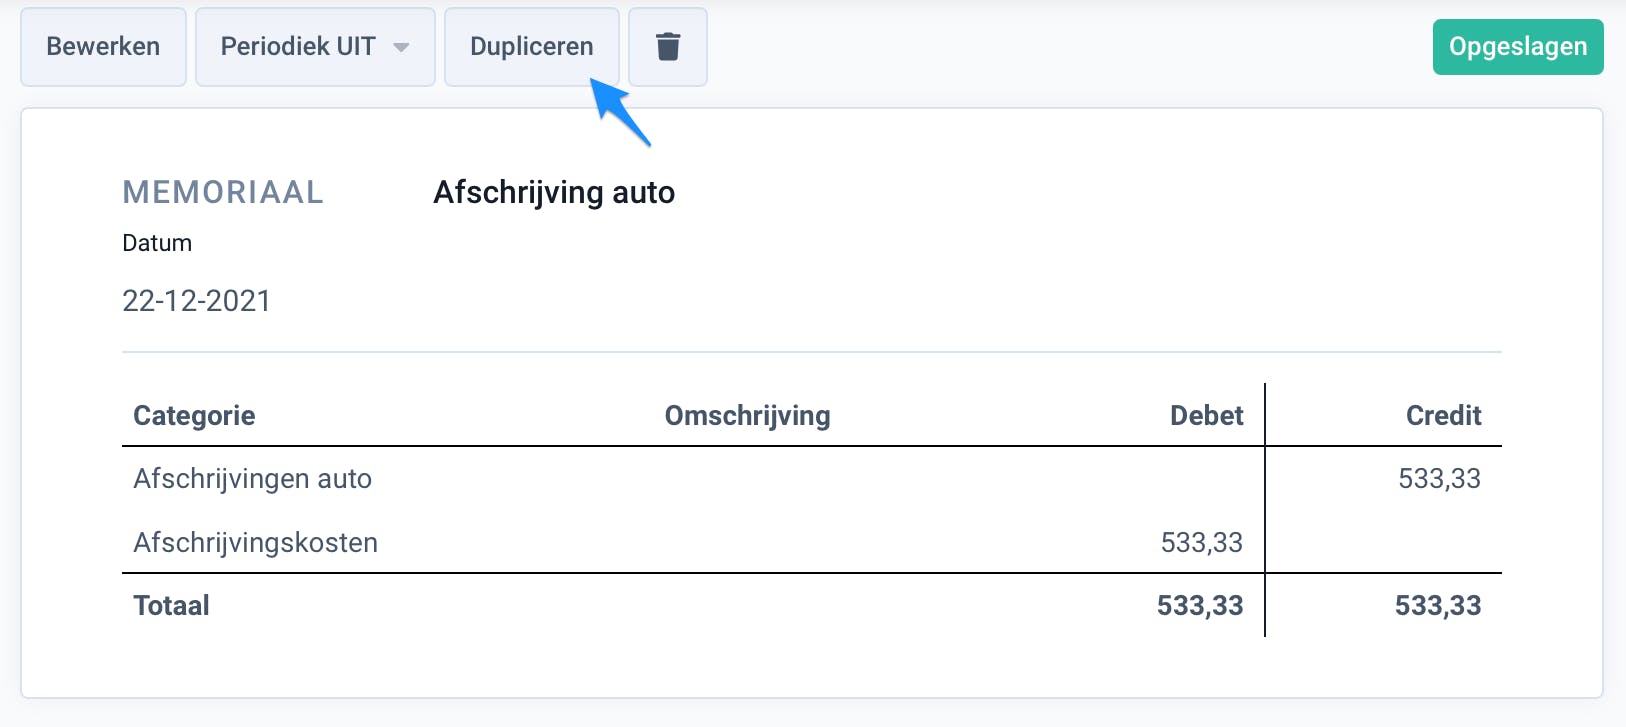Click the Bewerken button

[x=103, y=46]
